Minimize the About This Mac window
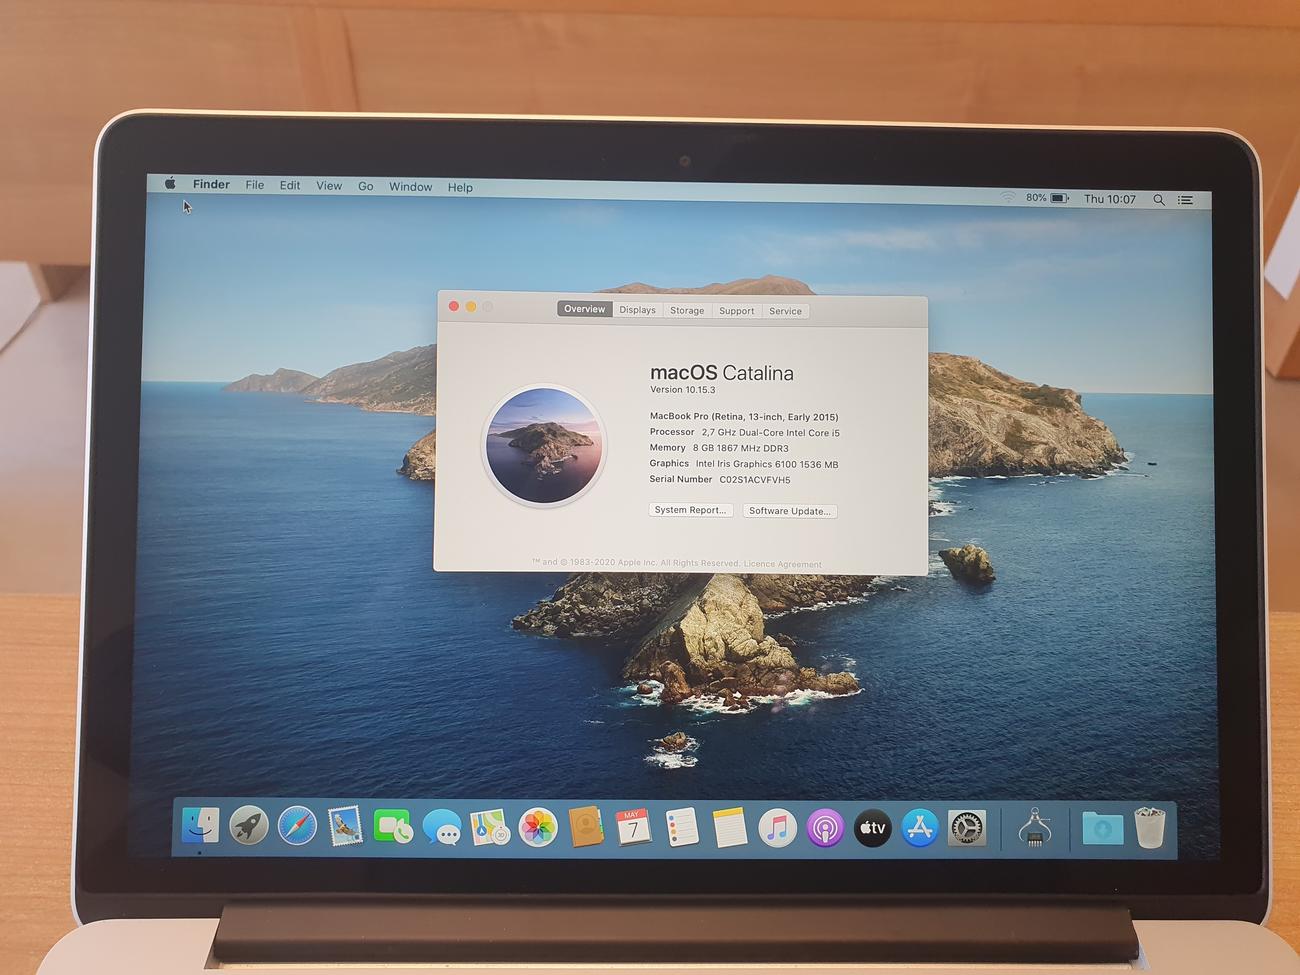1300x975 pixels. [x=470, y=306]
